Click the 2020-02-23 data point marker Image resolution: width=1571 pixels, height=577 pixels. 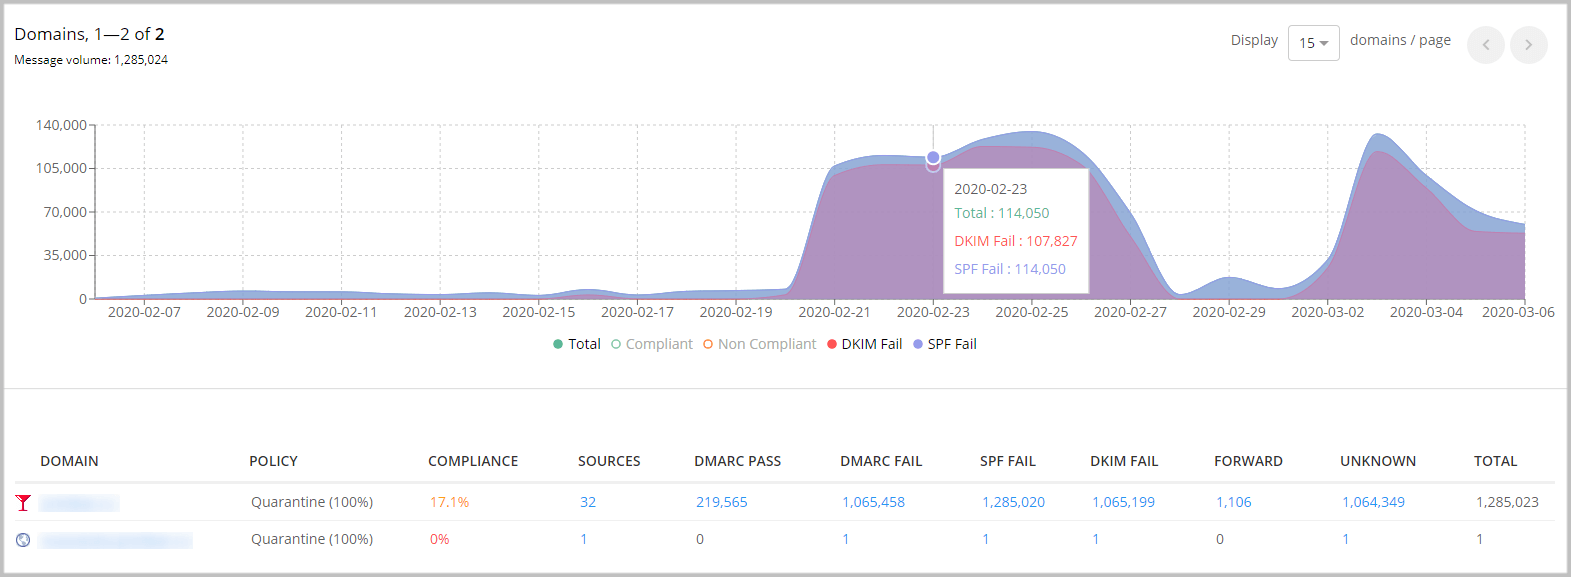(x=933, y=158)
